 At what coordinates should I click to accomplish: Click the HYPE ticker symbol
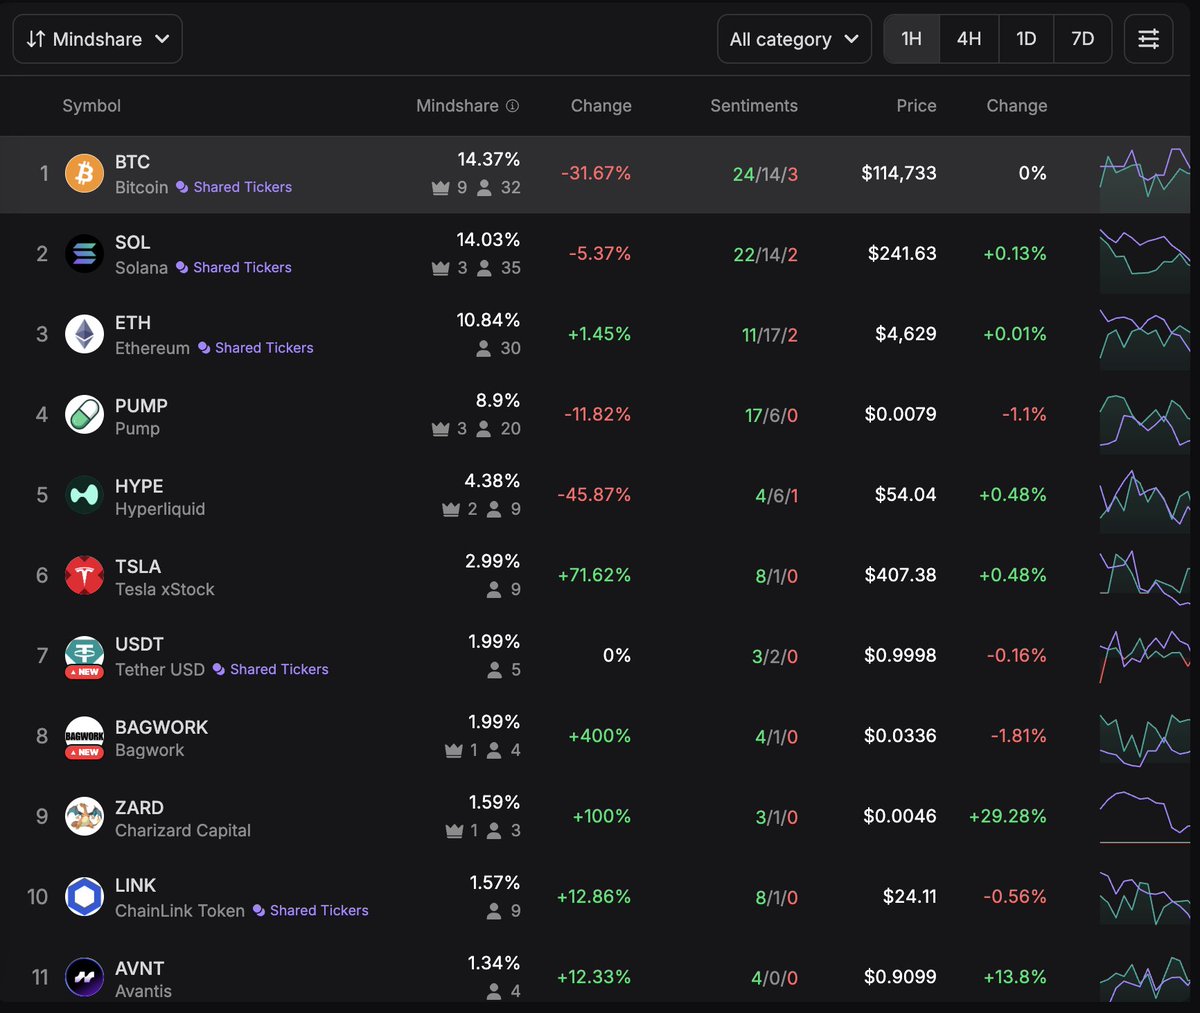pyautogui.click(x=139, y=486)
